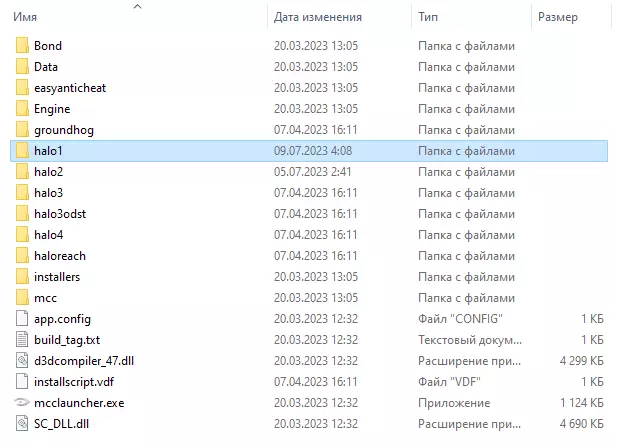
Task: Click the Data folder icon
Action: coord(22,66)
